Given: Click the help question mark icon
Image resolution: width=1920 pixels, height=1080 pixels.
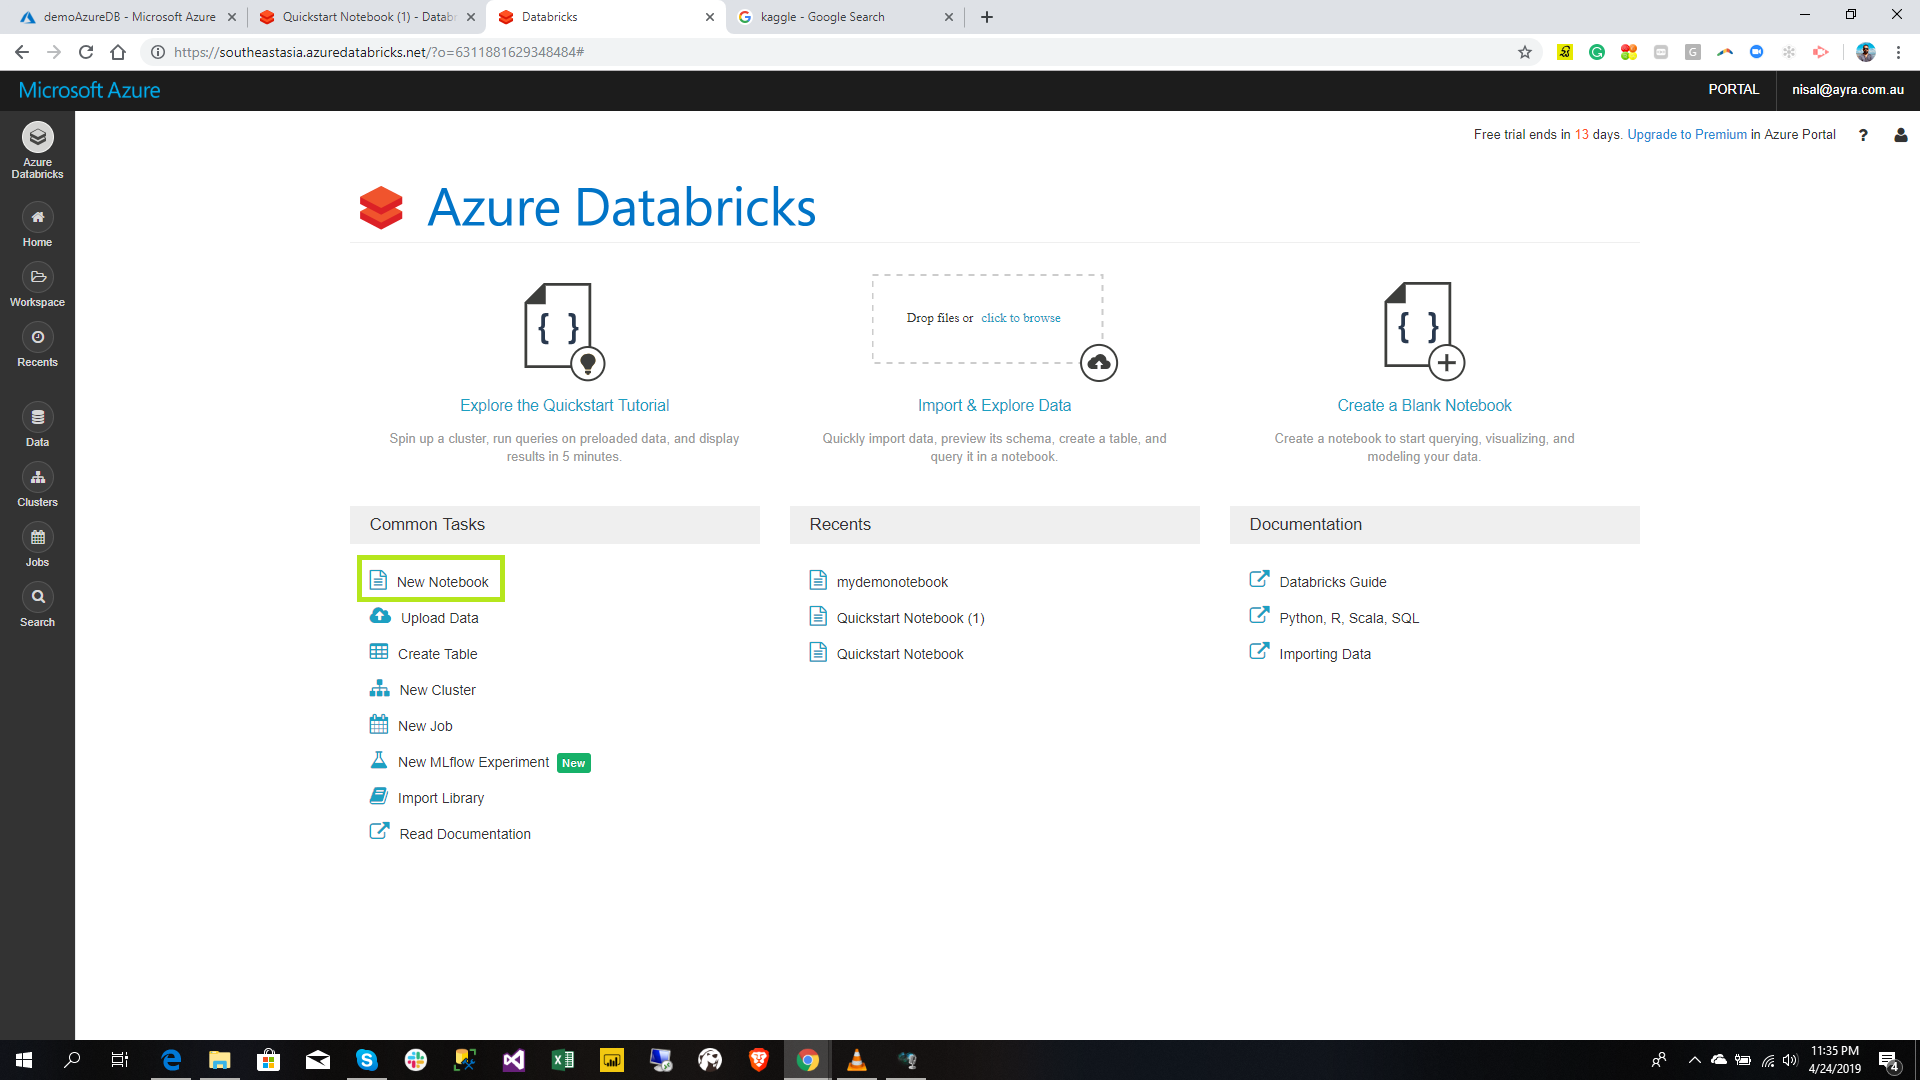Looking at the screenshot, I should point(1863,135).
